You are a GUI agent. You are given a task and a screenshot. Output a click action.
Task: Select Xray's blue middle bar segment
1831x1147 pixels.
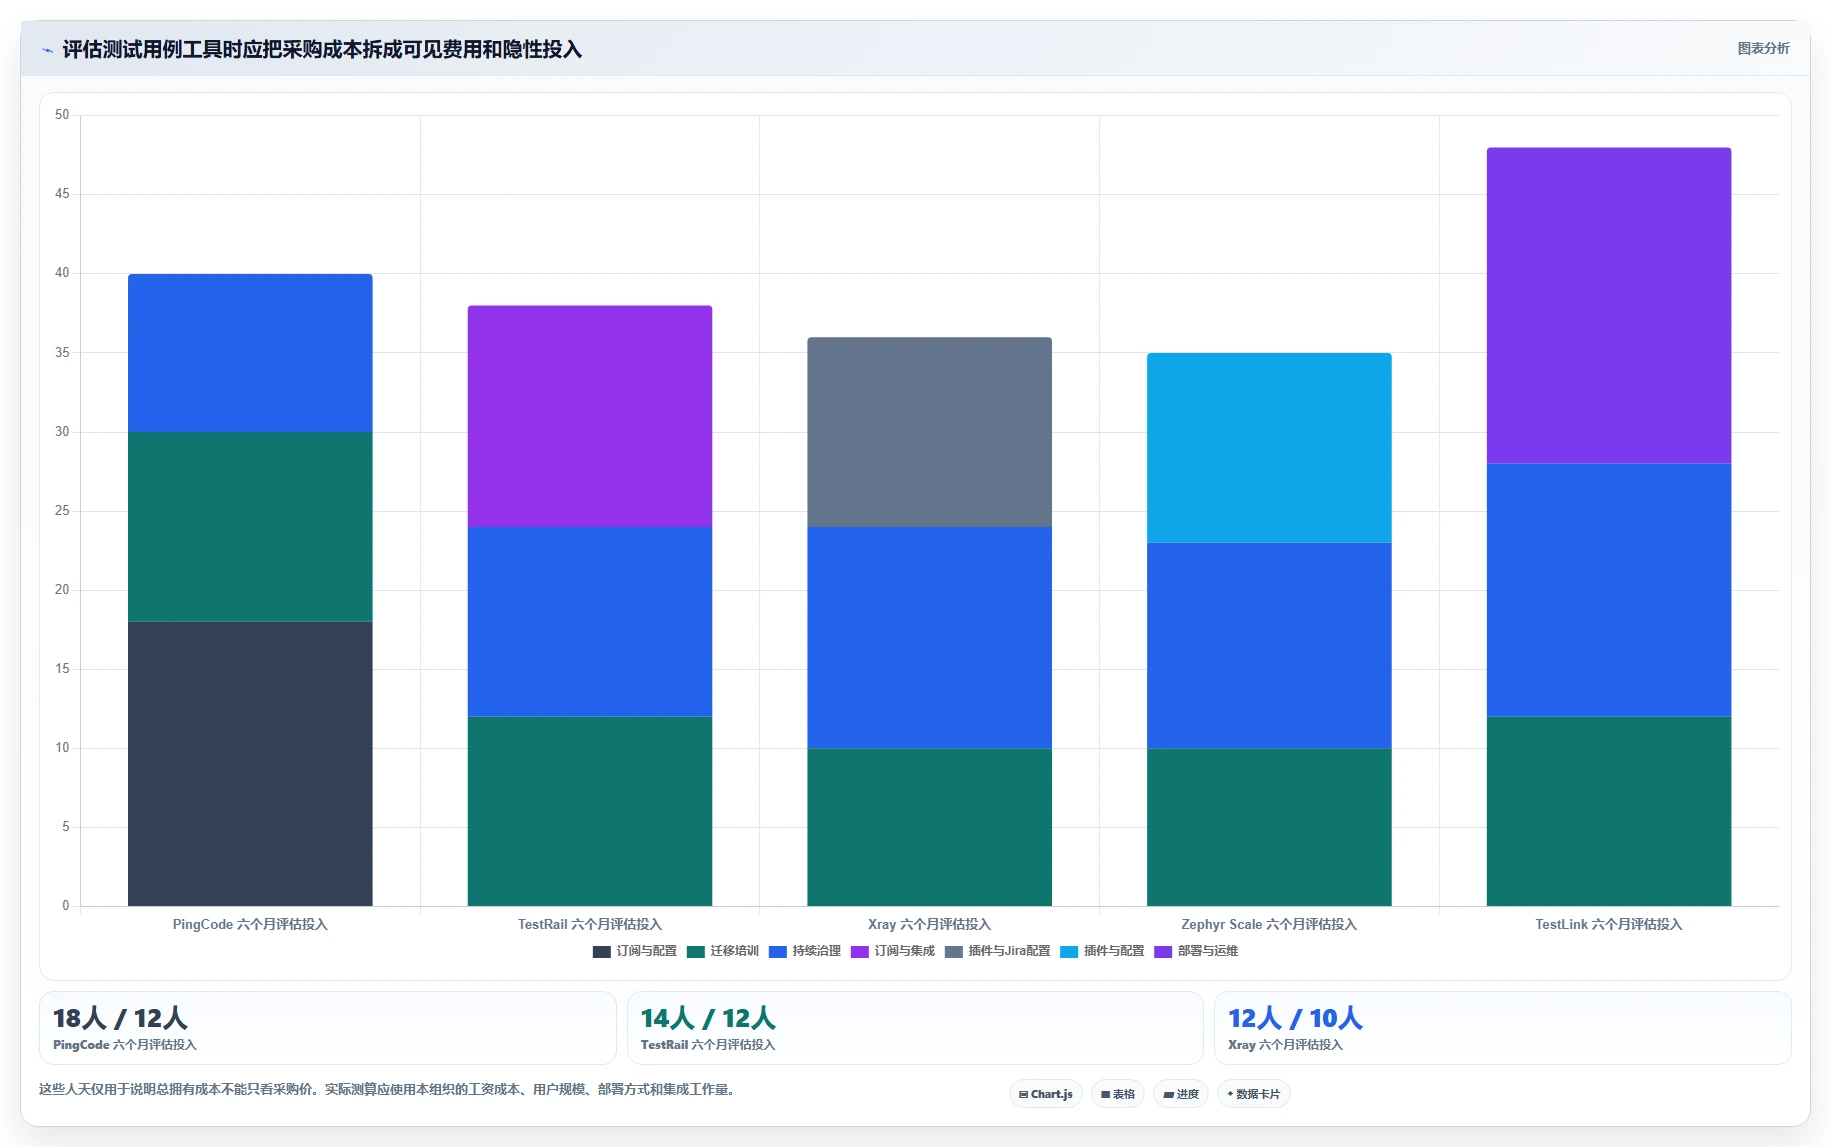point(930,638)
